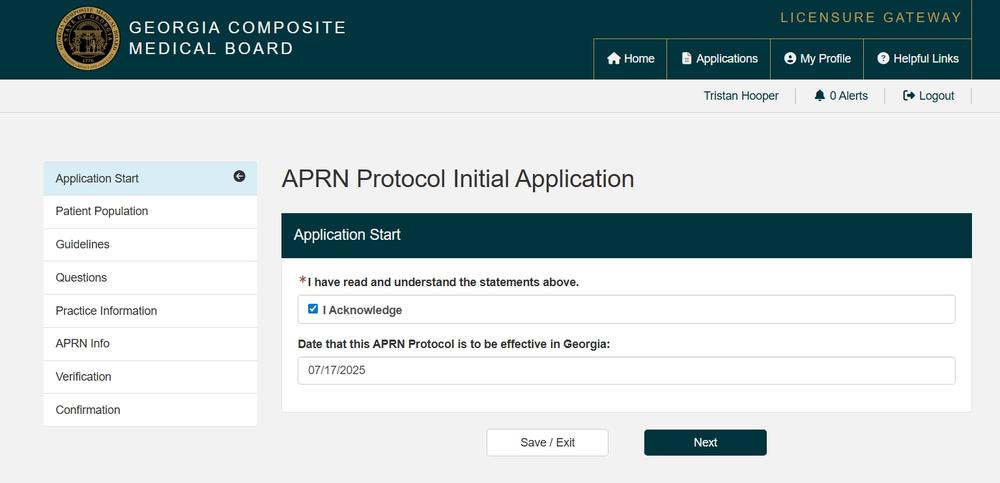Click the Licensure Gateway header text
Image resolution: width=1000 pixels, height=483 pixels.
click(x=871, y=18)
